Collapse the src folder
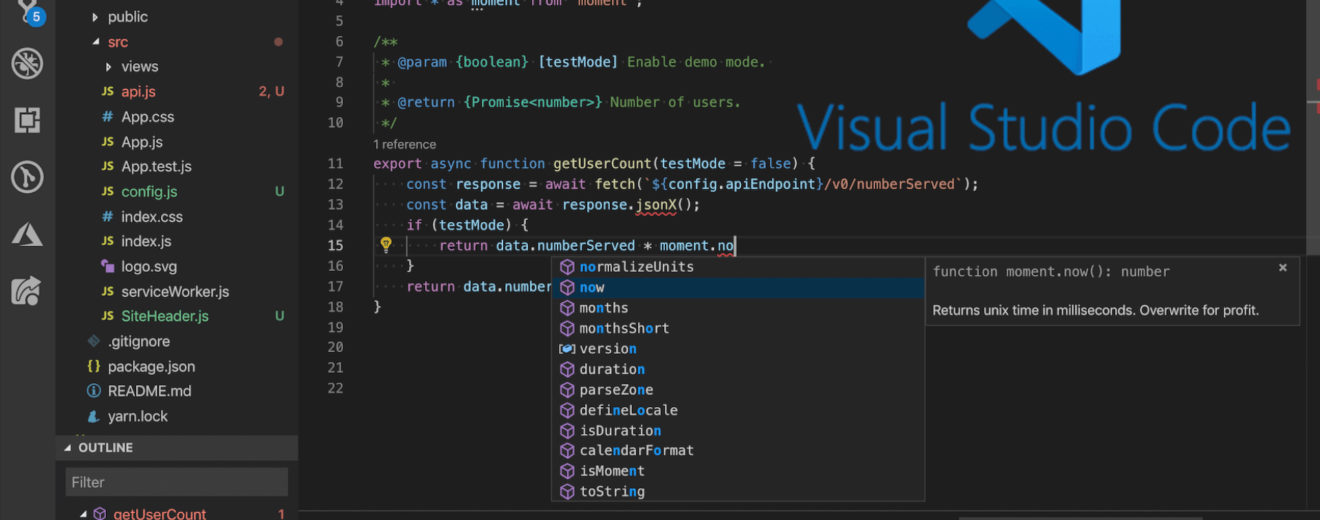The image size is (1320, 520). (117, 42)
